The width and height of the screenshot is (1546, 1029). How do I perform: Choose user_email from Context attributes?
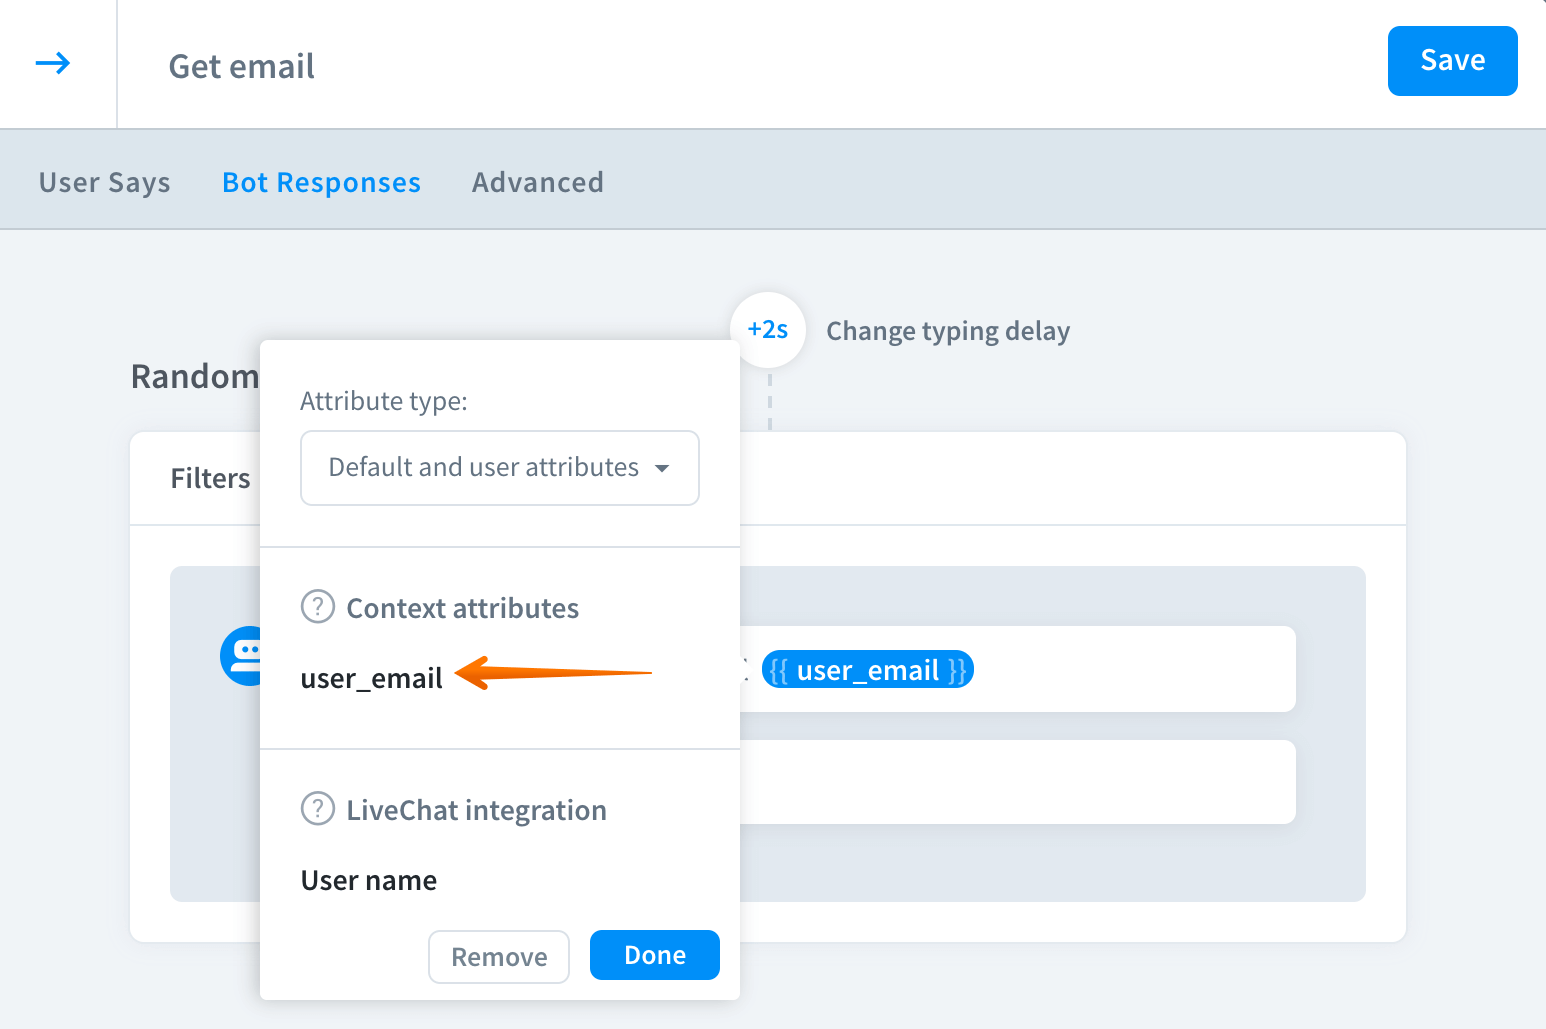371,679
